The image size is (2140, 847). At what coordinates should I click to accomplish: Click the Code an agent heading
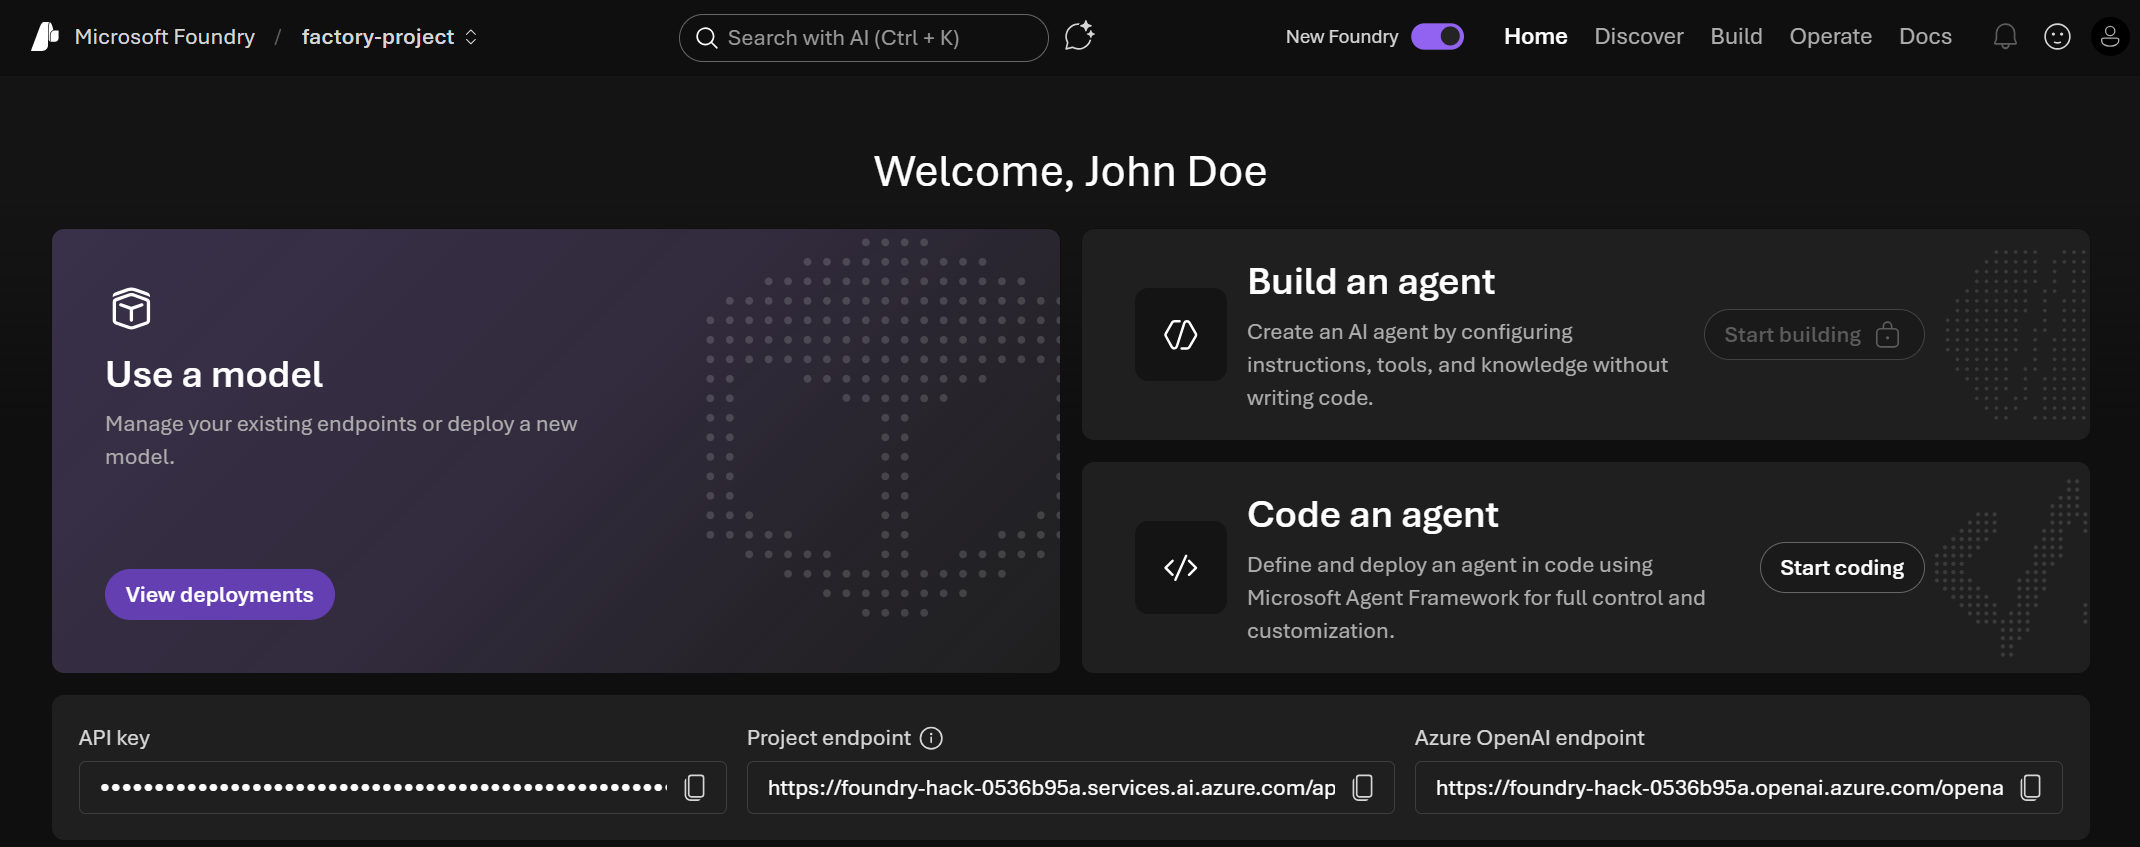point(1373,515)
